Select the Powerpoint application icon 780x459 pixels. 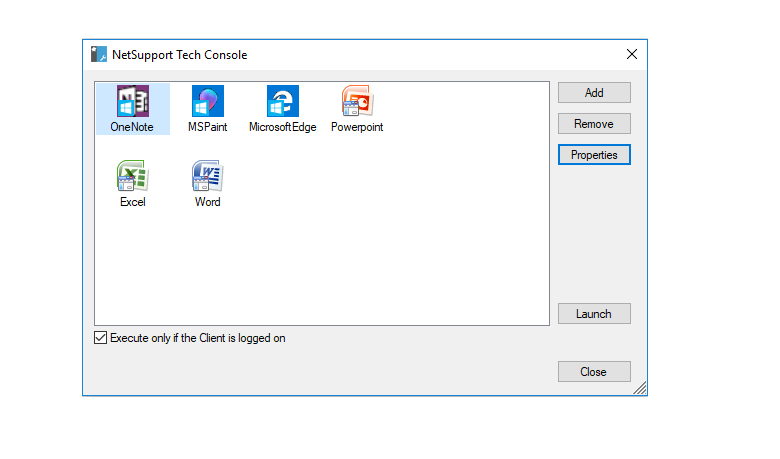tap(357, 102)
